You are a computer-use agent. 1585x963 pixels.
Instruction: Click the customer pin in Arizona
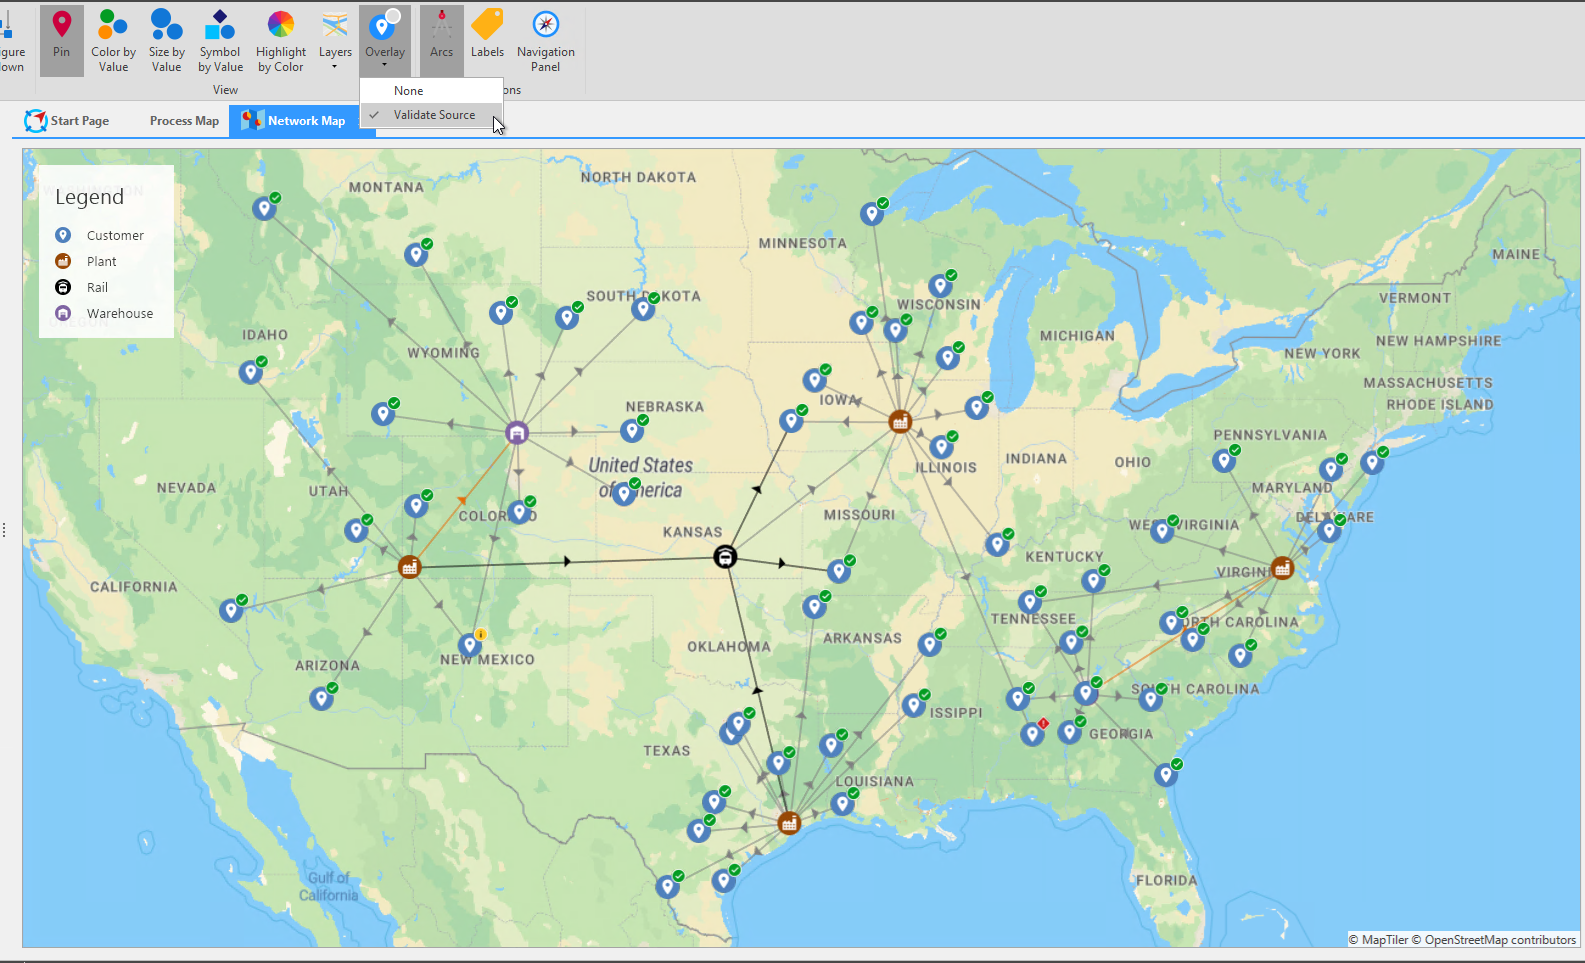click(322, 697)
